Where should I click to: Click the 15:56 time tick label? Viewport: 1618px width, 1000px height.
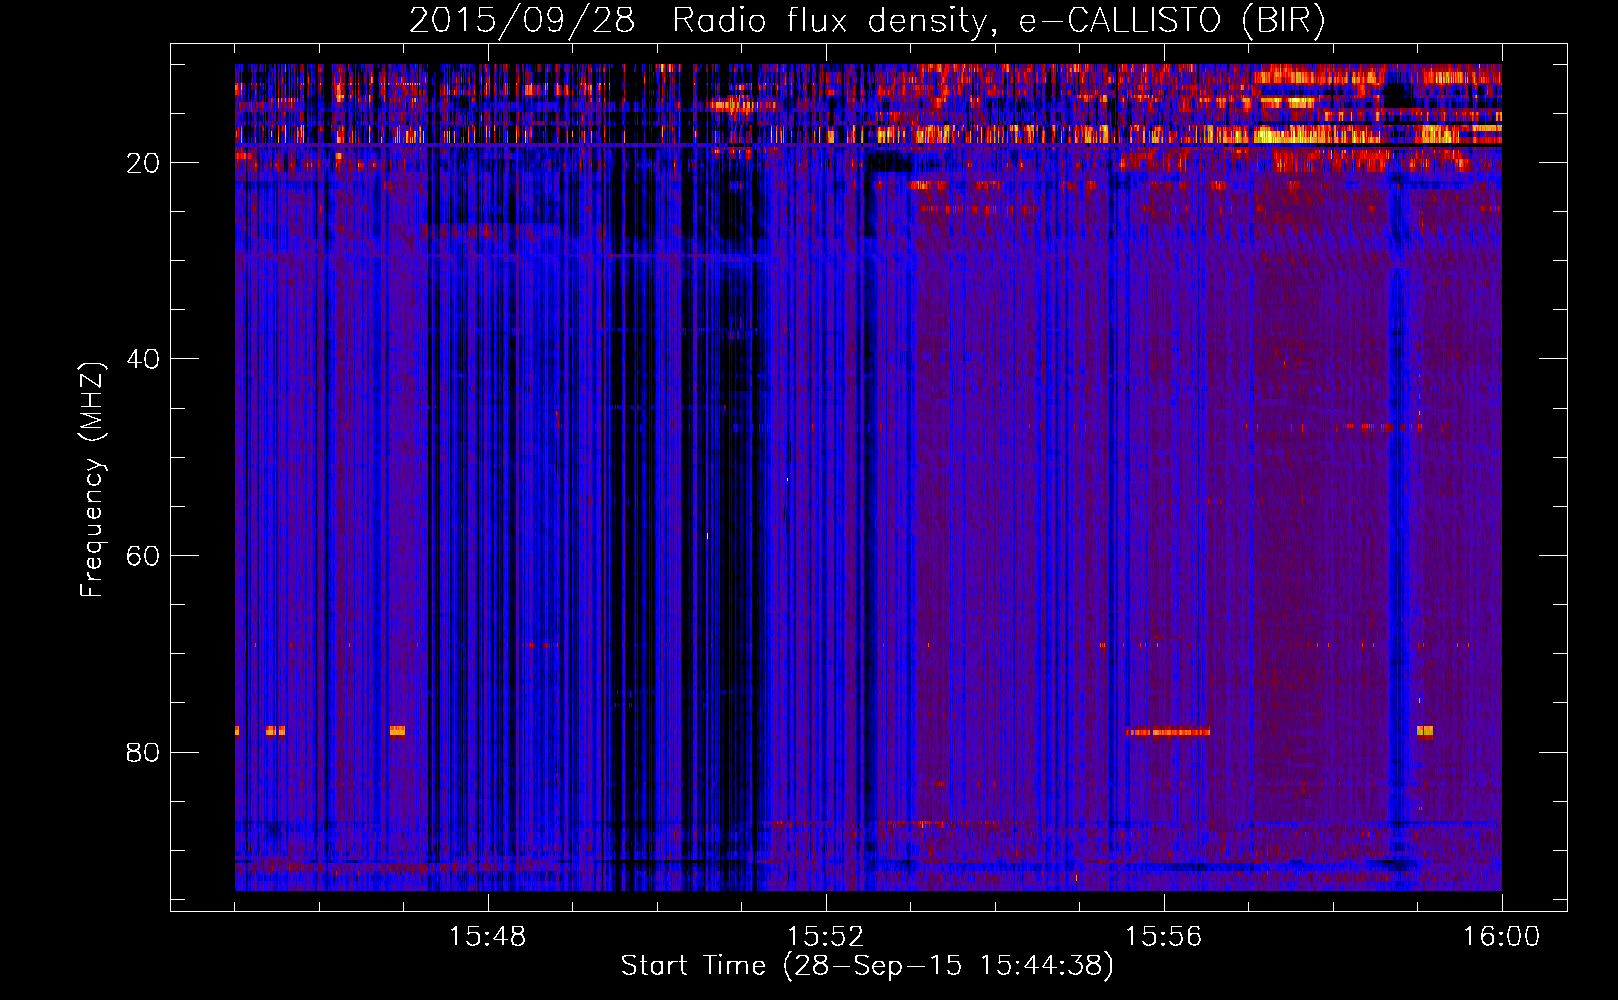(1163, 937)
